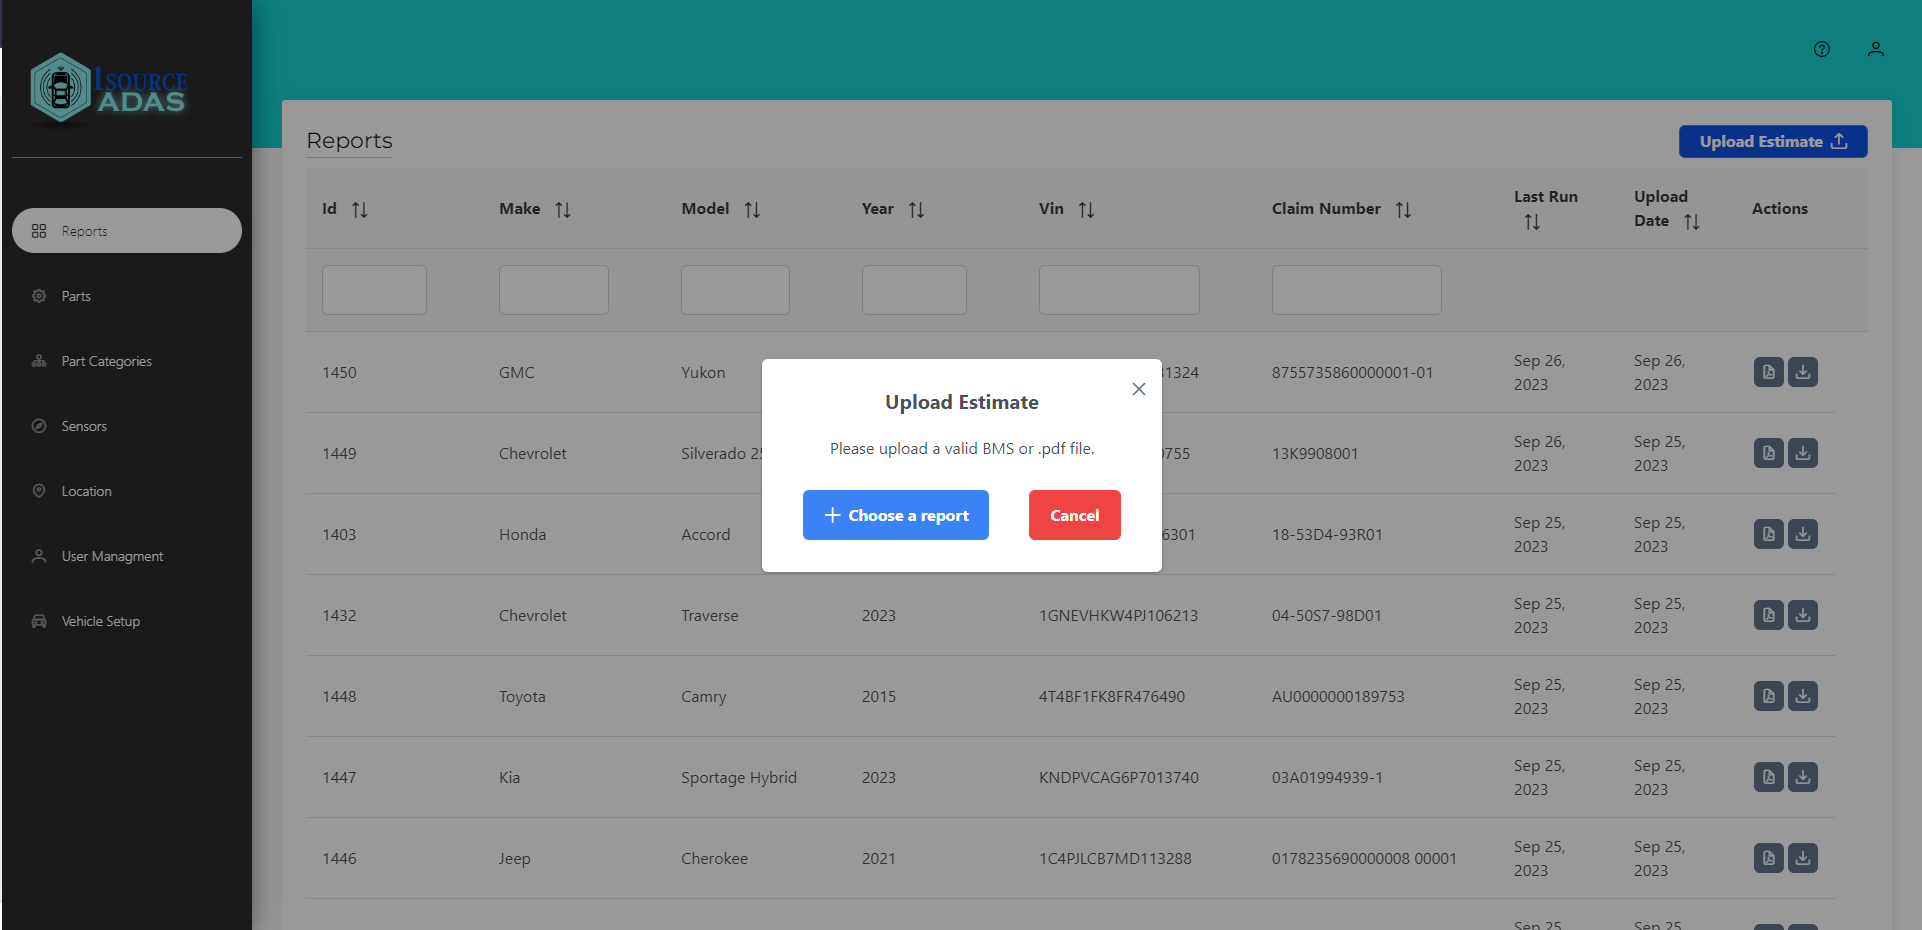View report document for row 1449
This screenshot has height=930, width=1922.
coord(1769,453)
